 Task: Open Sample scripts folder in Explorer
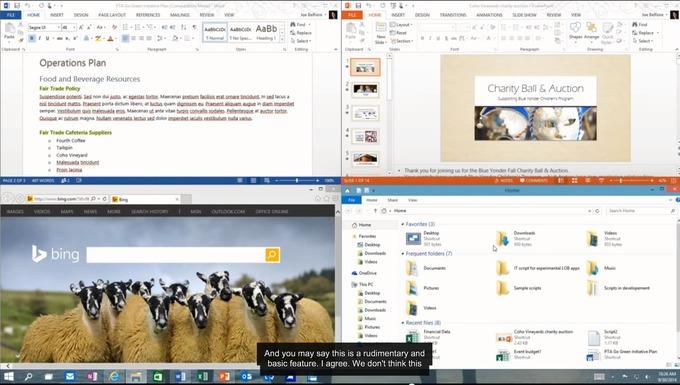click(x=519, y=288)
